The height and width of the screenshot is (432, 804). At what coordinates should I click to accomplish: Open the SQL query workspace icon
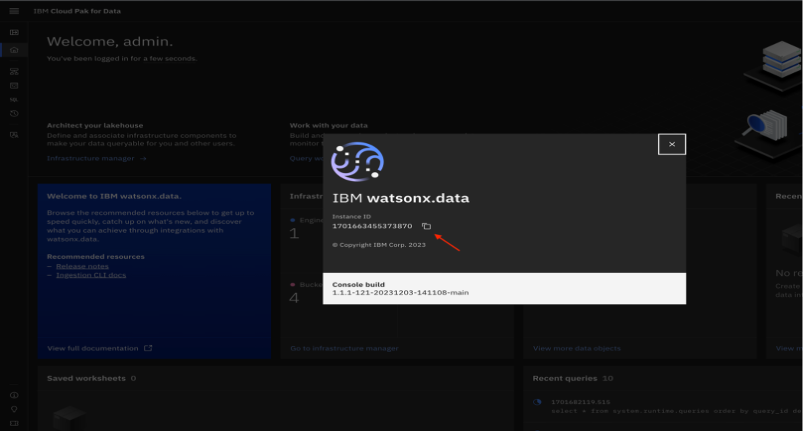14,100
